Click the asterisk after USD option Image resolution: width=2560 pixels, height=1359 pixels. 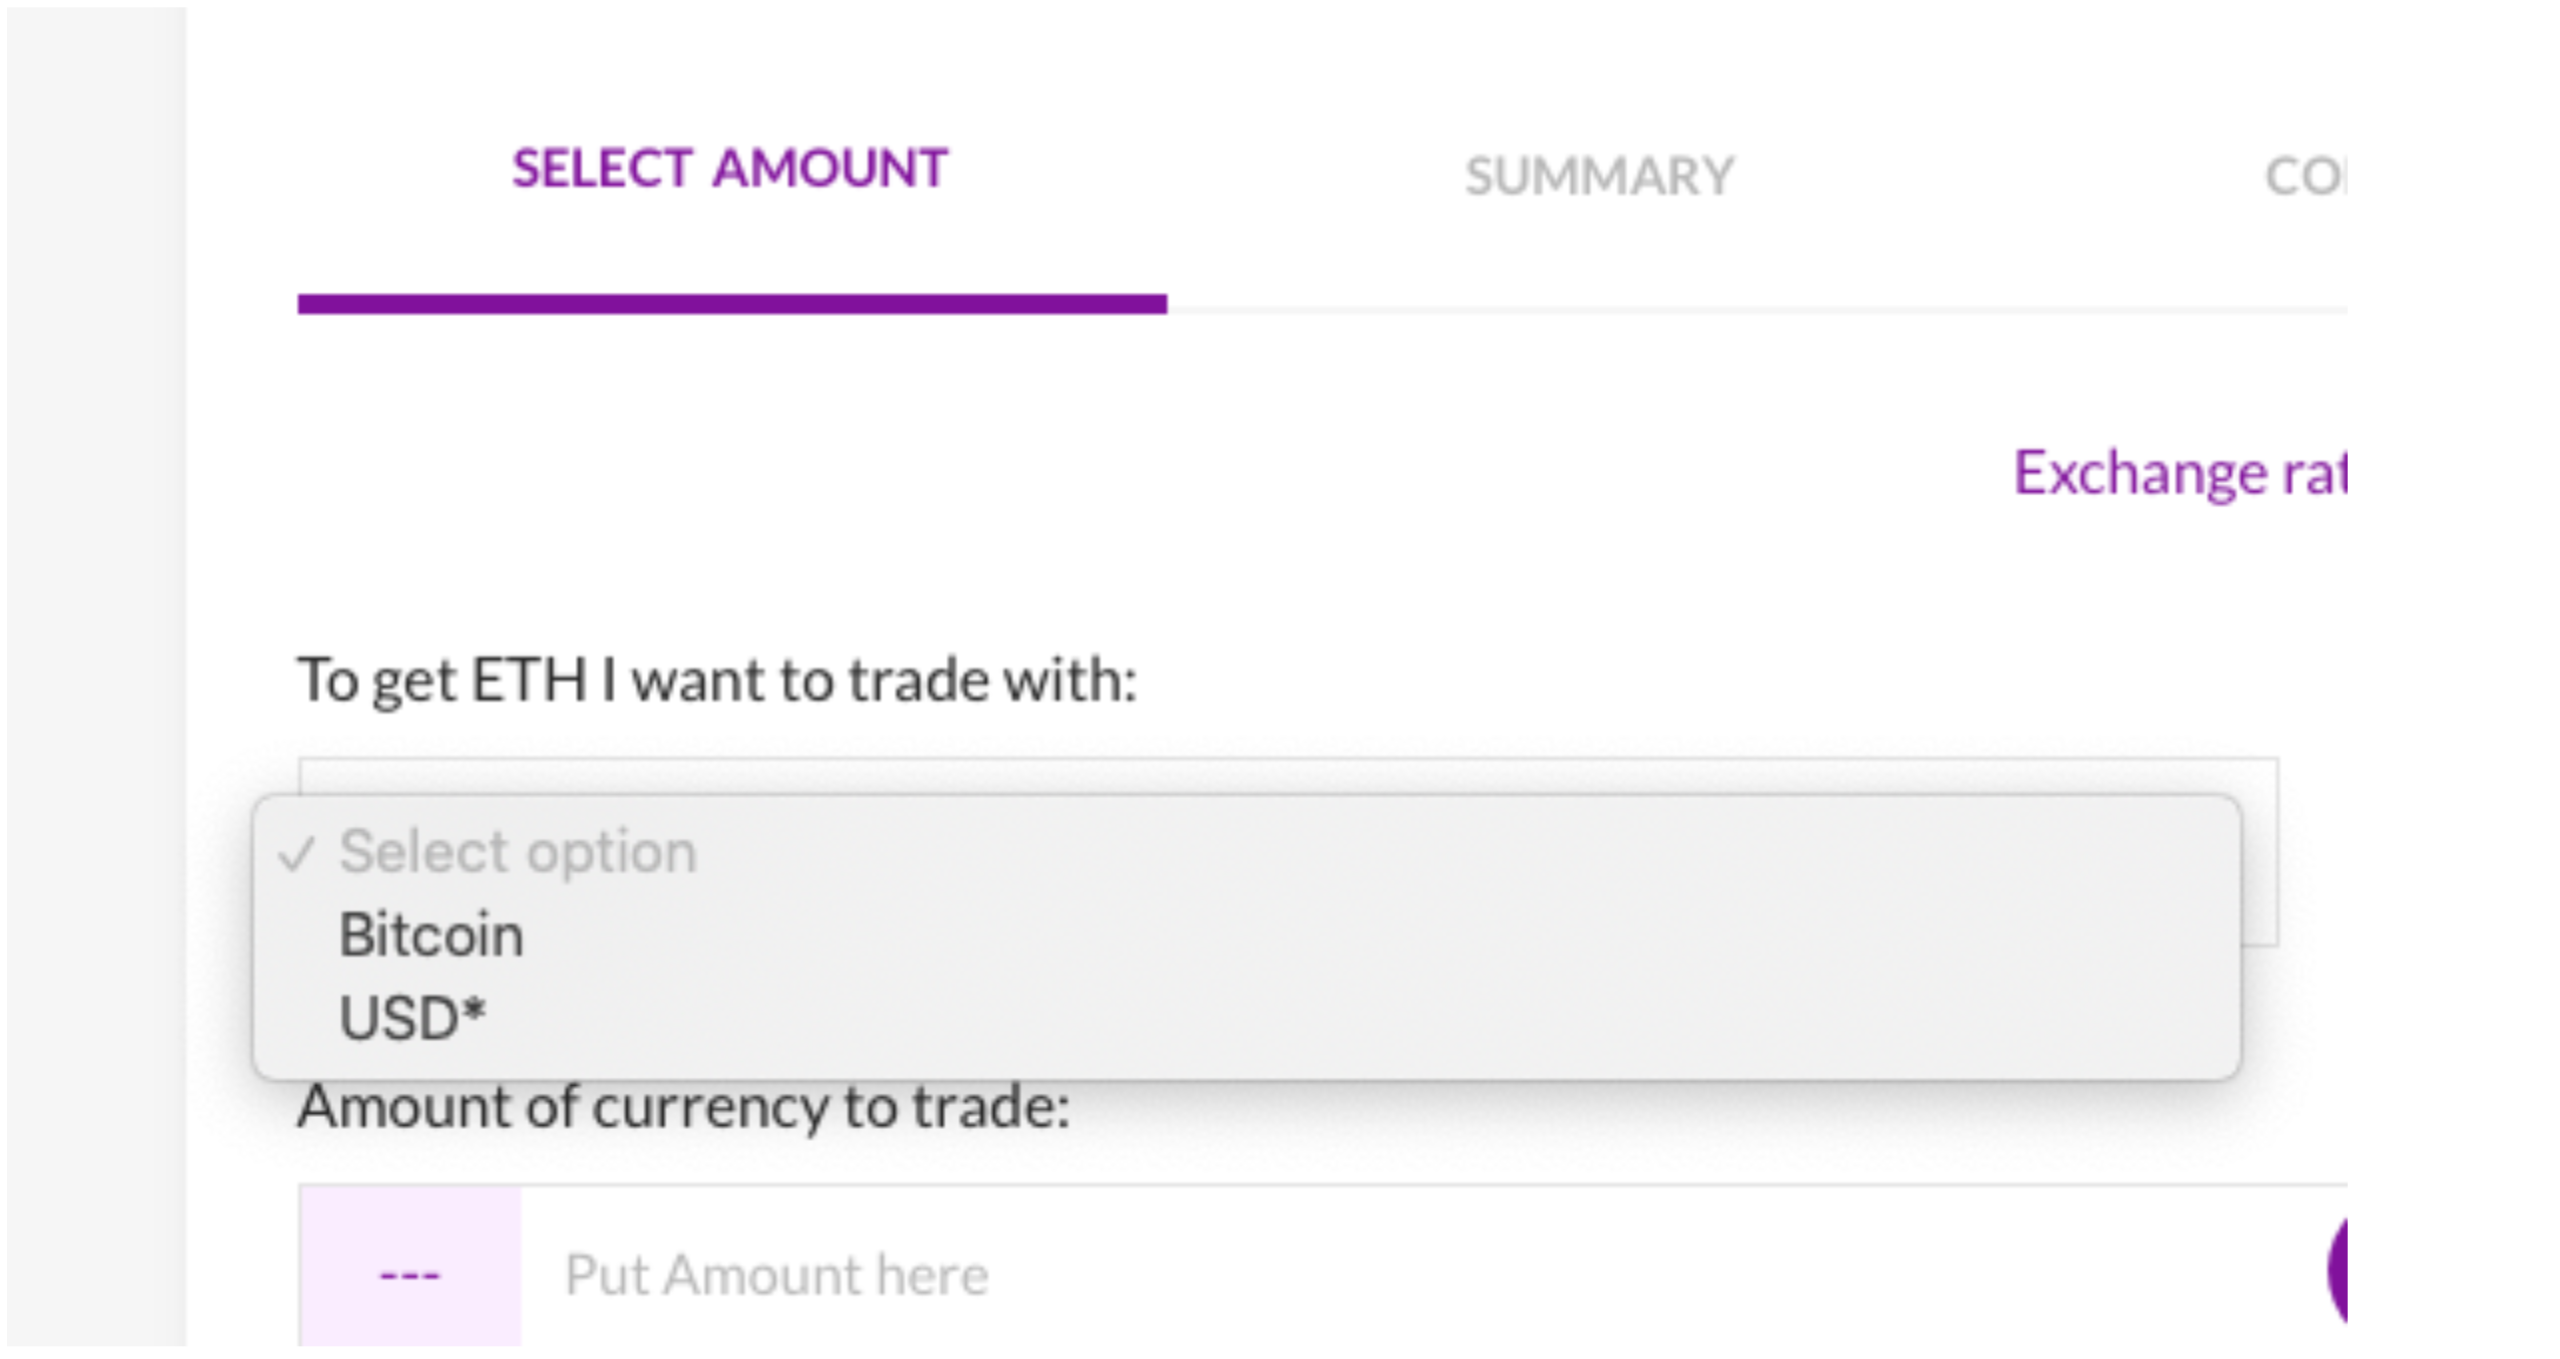(474, 1012)
